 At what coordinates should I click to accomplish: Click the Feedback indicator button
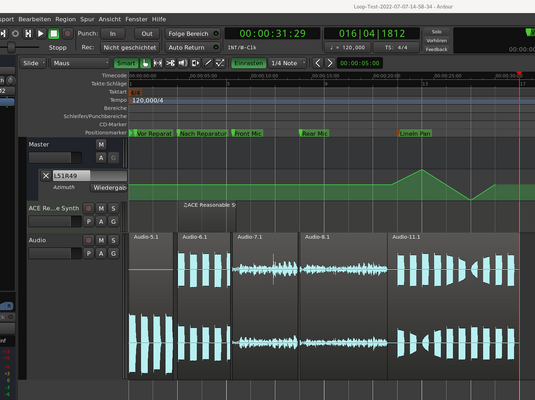point(436,49)
